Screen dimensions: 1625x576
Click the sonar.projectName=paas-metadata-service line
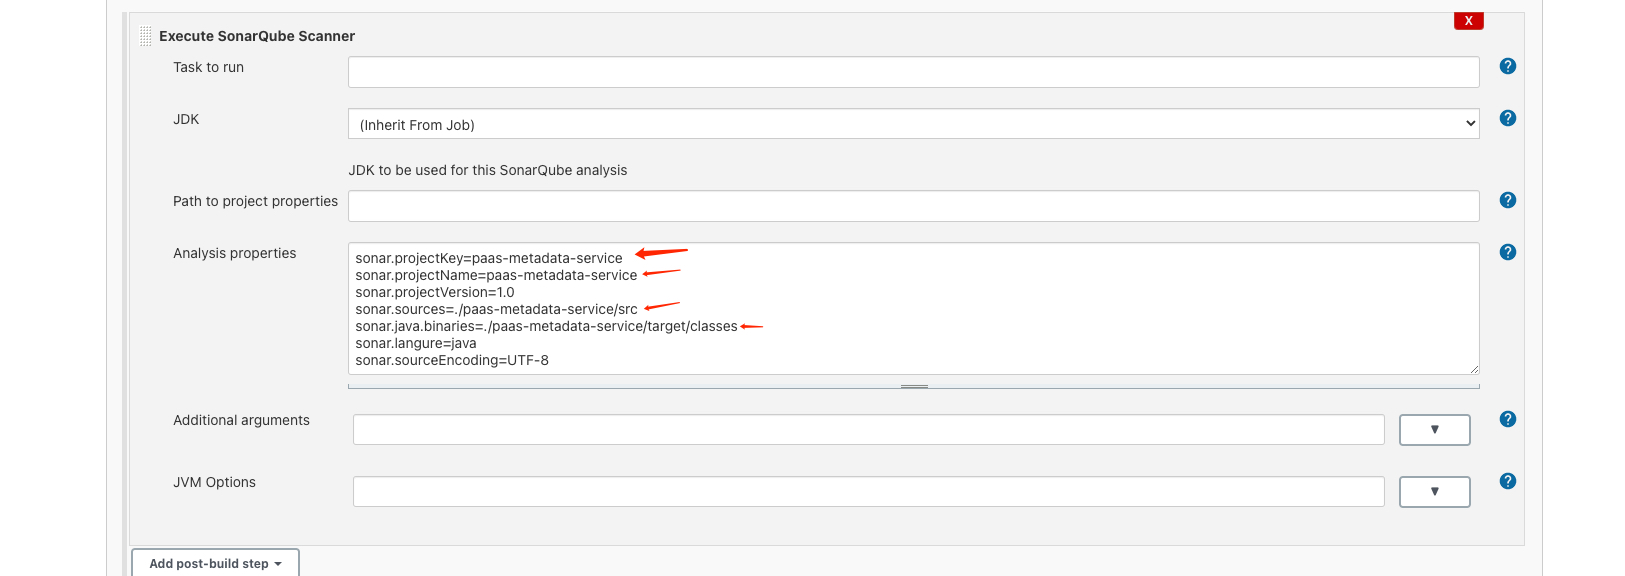point(496,275)
